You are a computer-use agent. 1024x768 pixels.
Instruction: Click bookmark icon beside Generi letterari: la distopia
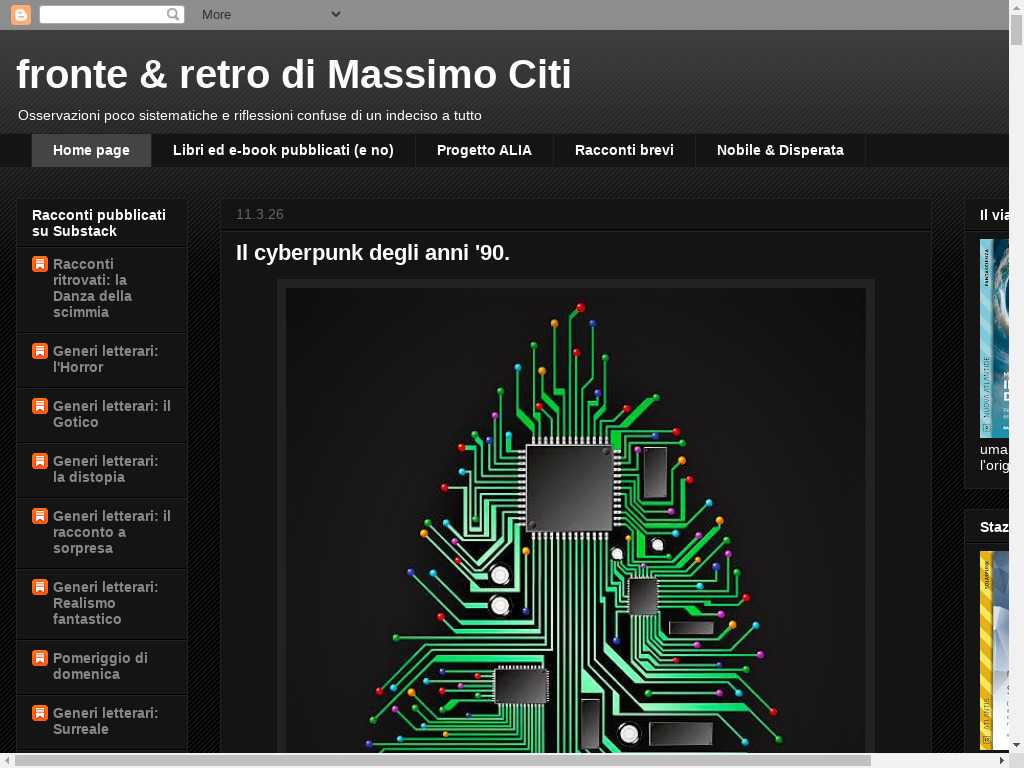coord(40,461)
